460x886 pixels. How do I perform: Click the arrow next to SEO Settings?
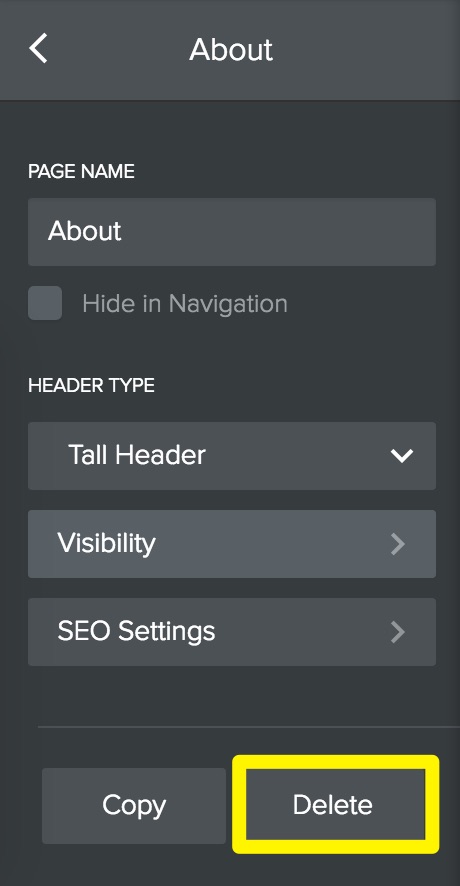398,632
